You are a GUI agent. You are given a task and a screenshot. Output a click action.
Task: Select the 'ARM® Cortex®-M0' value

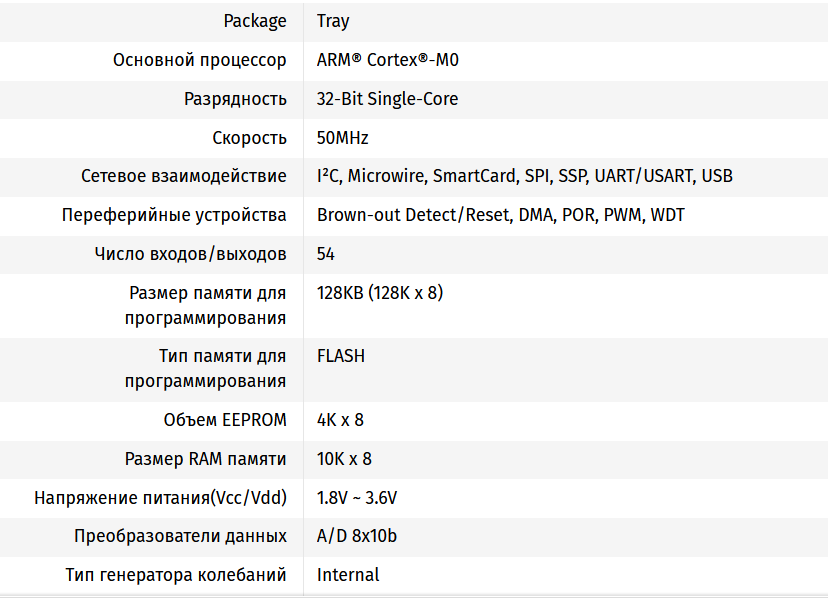coord(388,60)
